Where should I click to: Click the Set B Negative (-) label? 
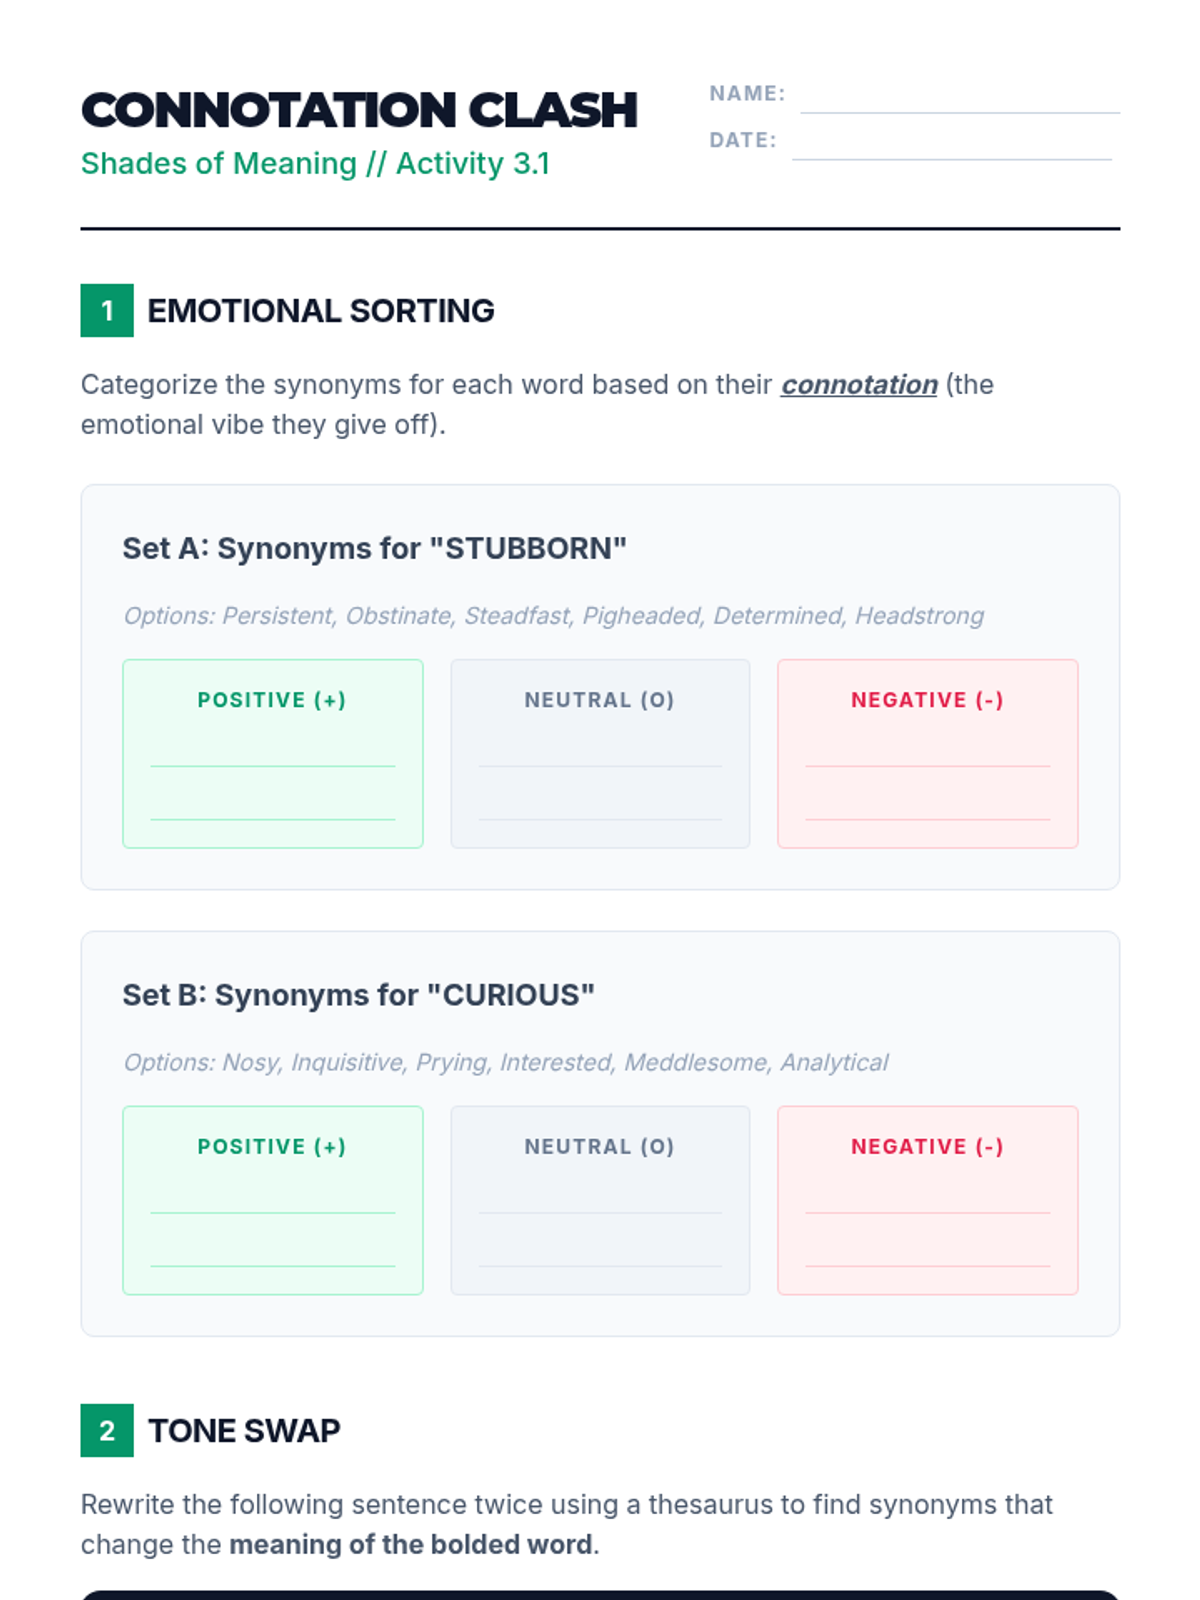(927, 1147)
